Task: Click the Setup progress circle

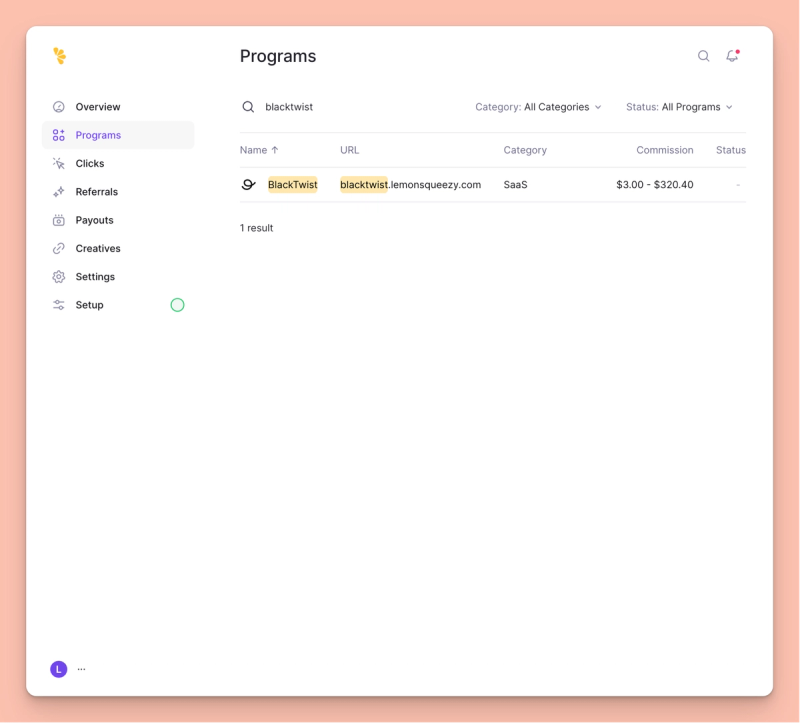Action: (x=177, y=305)
